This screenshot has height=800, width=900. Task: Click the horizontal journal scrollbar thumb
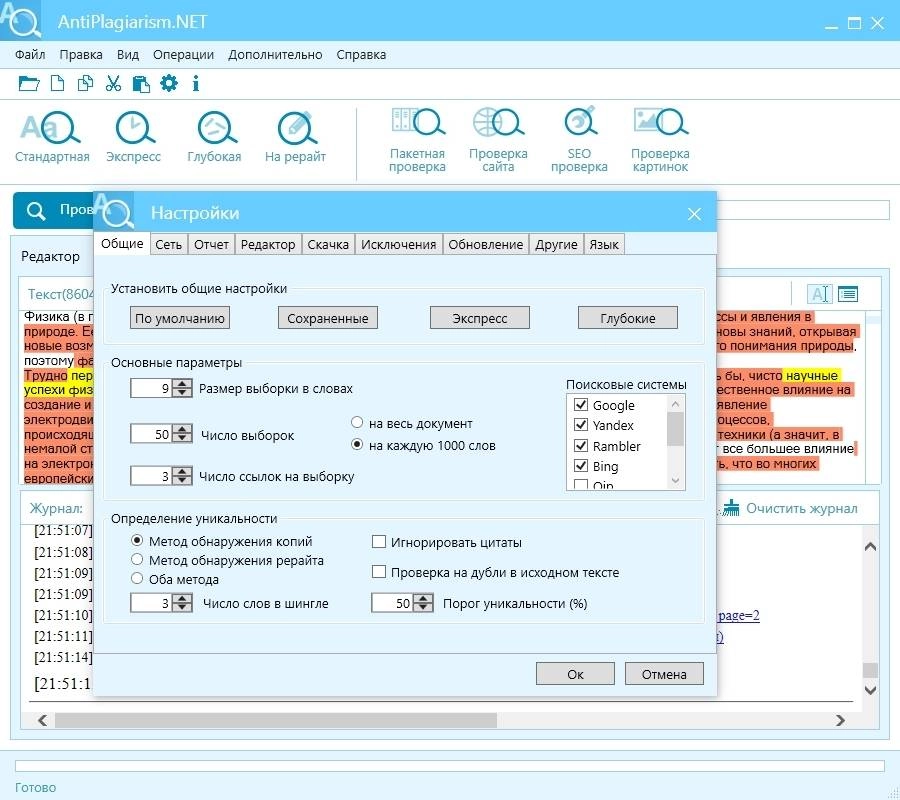click(x=276, y=720)
